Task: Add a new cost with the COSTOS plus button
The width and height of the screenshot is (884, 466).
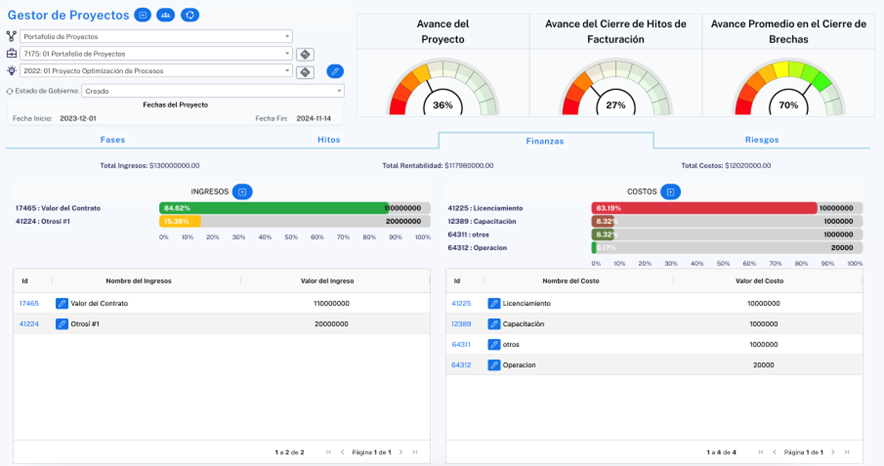Action: click(672, 191)
